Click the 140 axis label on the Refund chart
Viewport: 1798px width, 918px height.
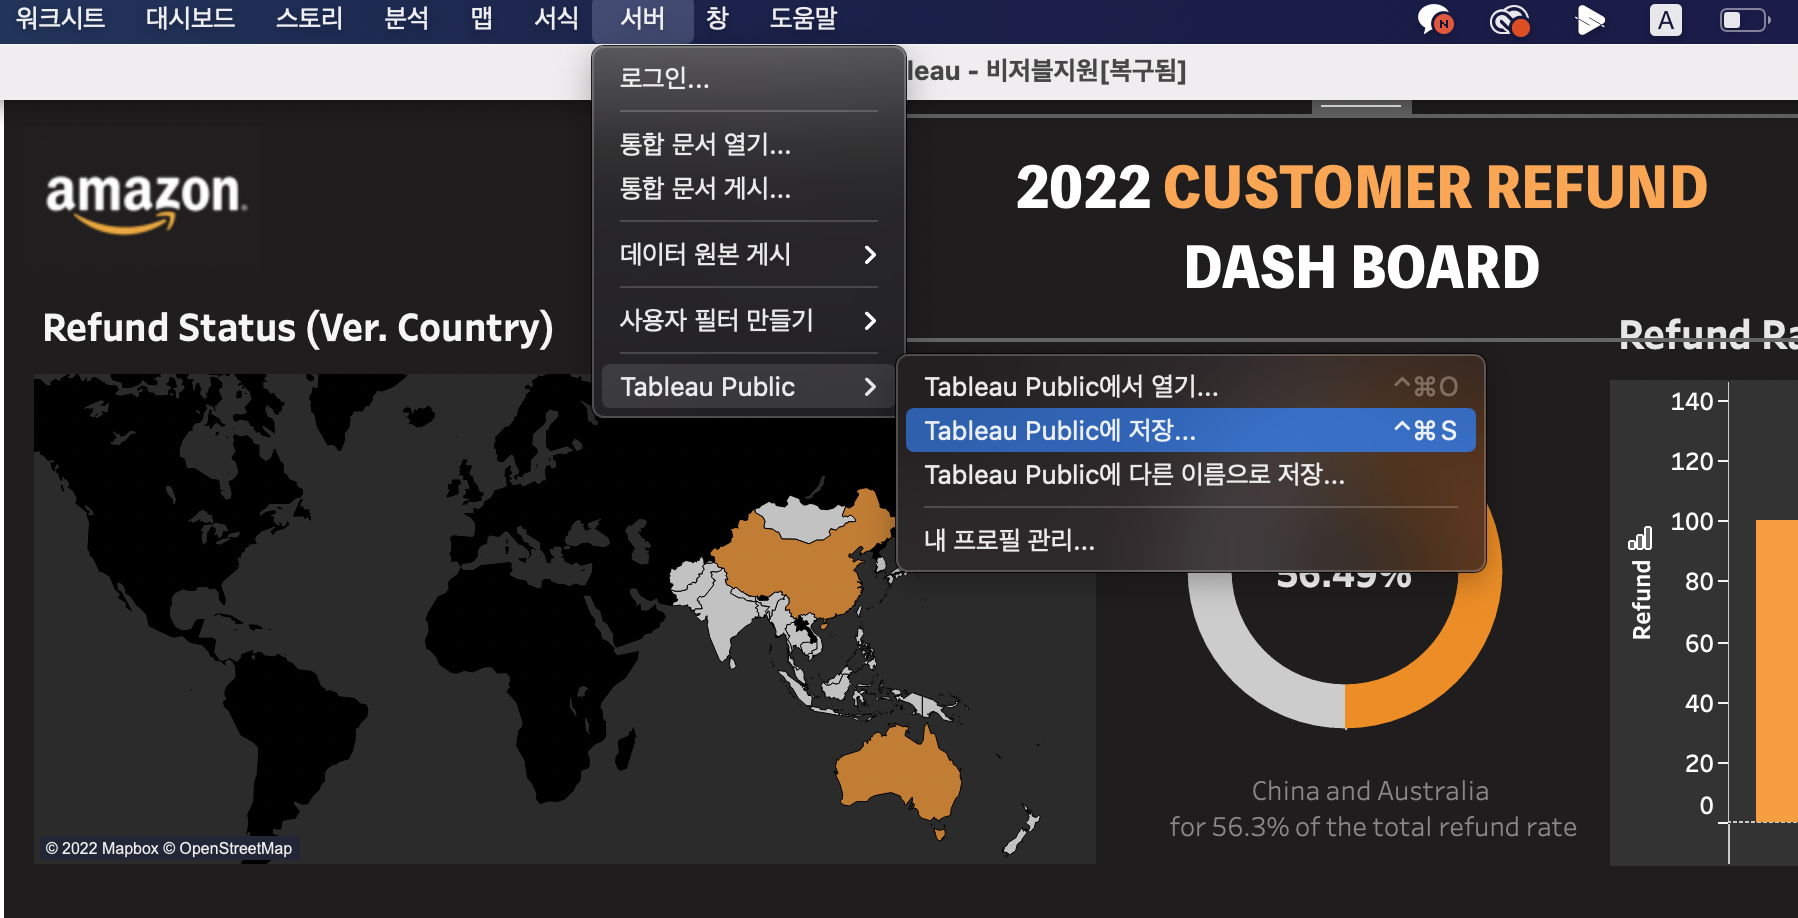tap(1692, 402)
